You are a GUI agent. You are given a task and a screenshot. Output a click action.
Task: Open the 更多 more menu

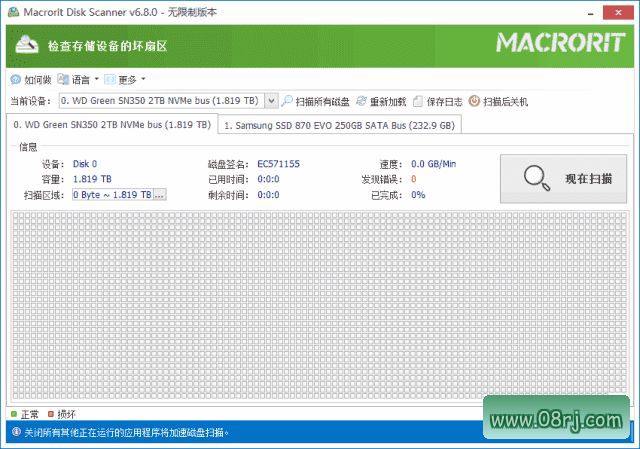pyautogui.click(x=125, y=80)
